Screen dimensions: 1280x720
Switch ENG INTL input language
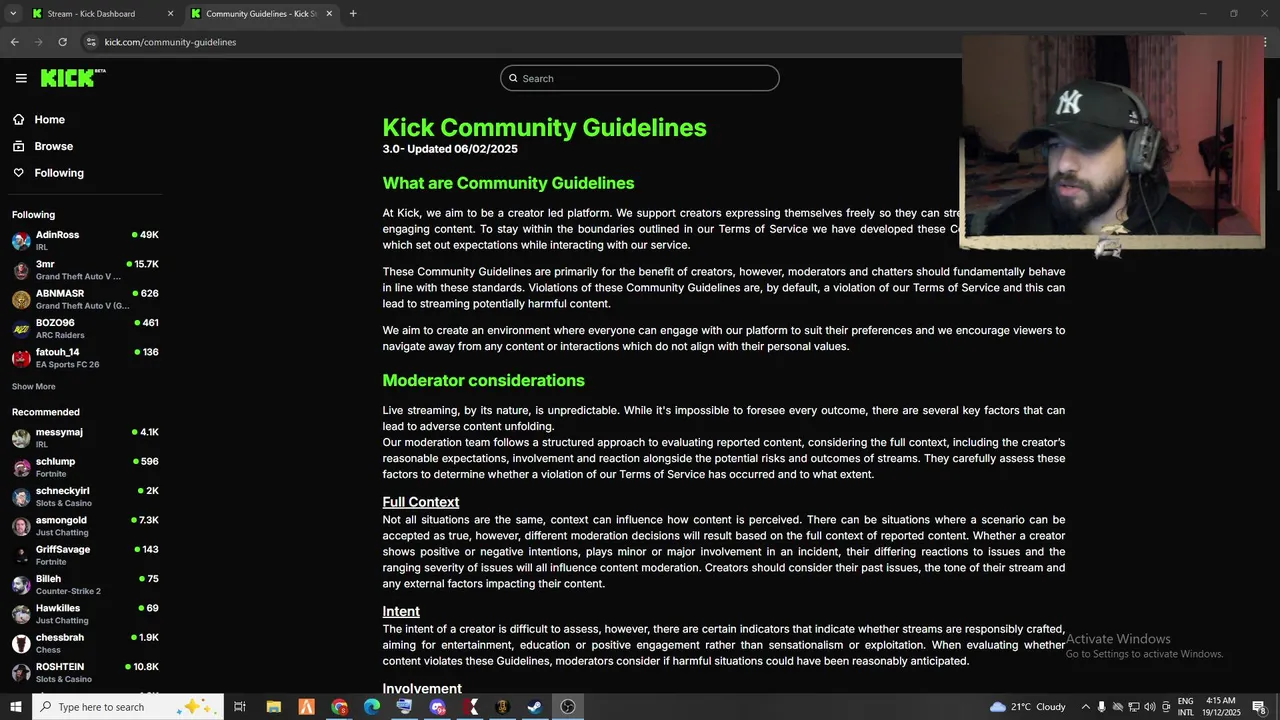click(x=1186, y=707)
